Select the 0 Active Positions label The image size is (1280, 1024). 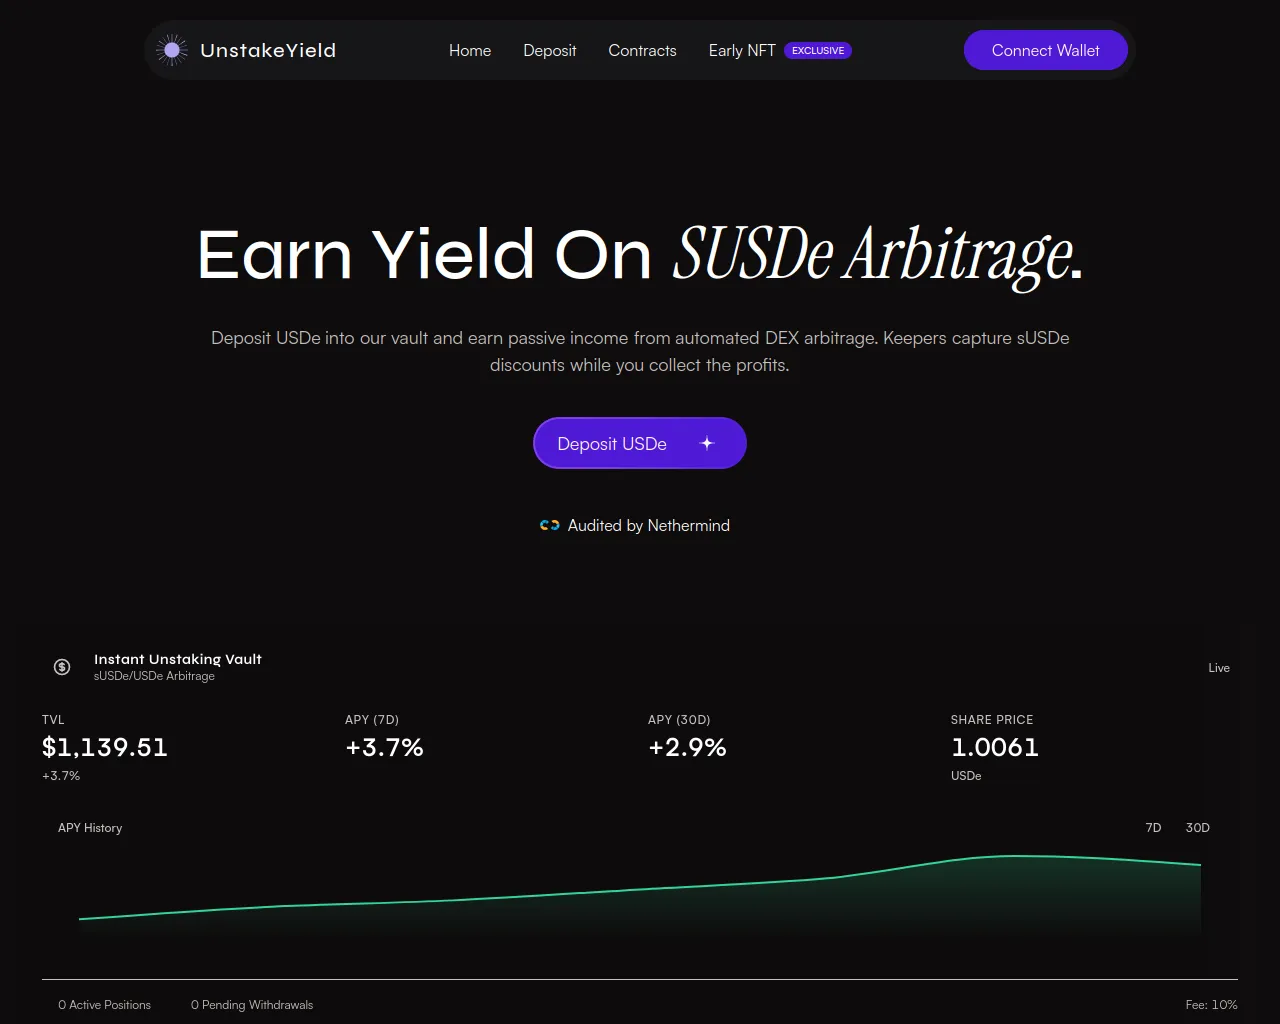click(x=105, y=1005)
